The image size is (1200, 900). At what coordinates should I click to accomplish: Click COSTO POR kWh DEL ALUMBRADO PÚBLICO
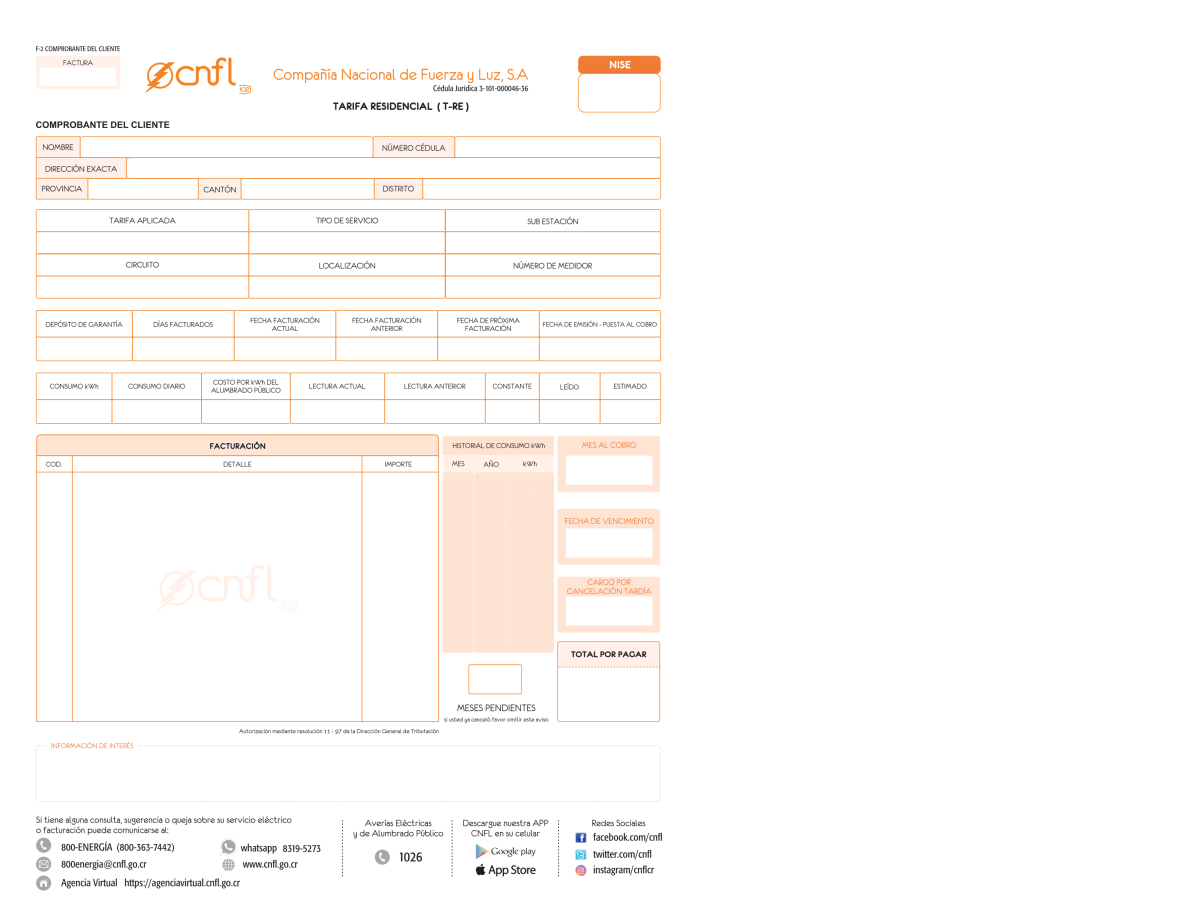pos(246,386)
